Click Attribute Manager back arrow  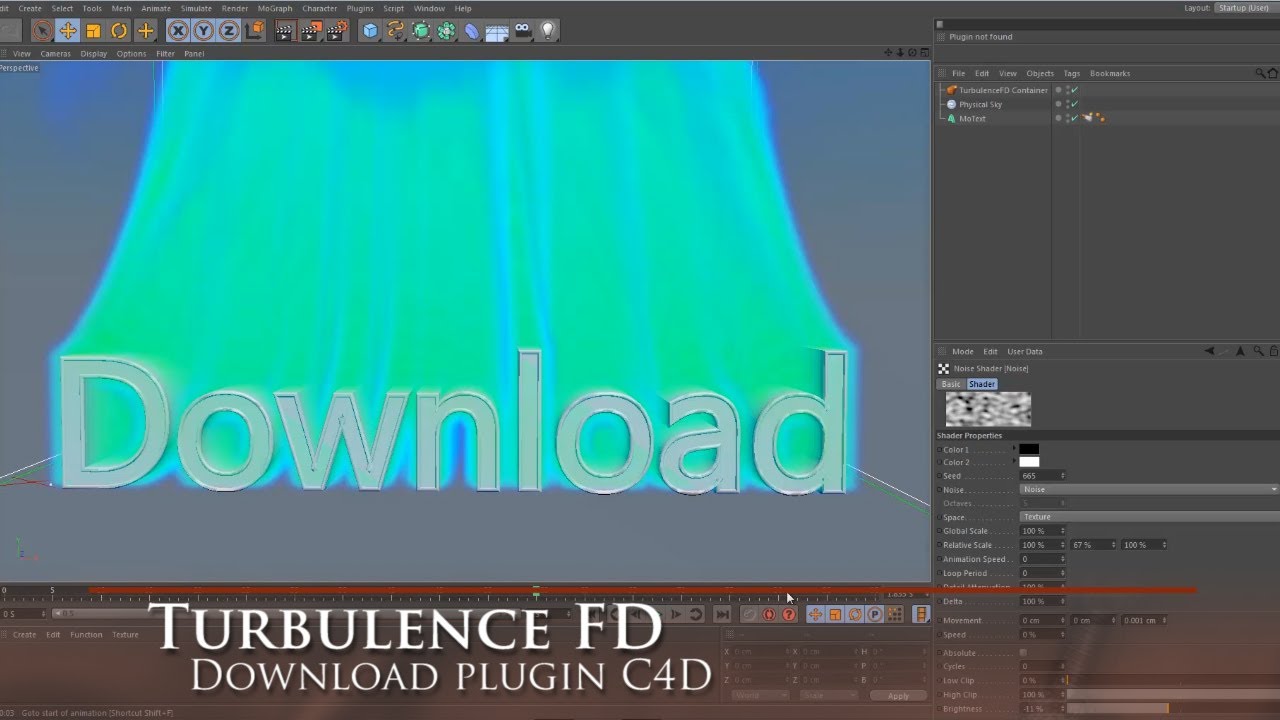1209,352
